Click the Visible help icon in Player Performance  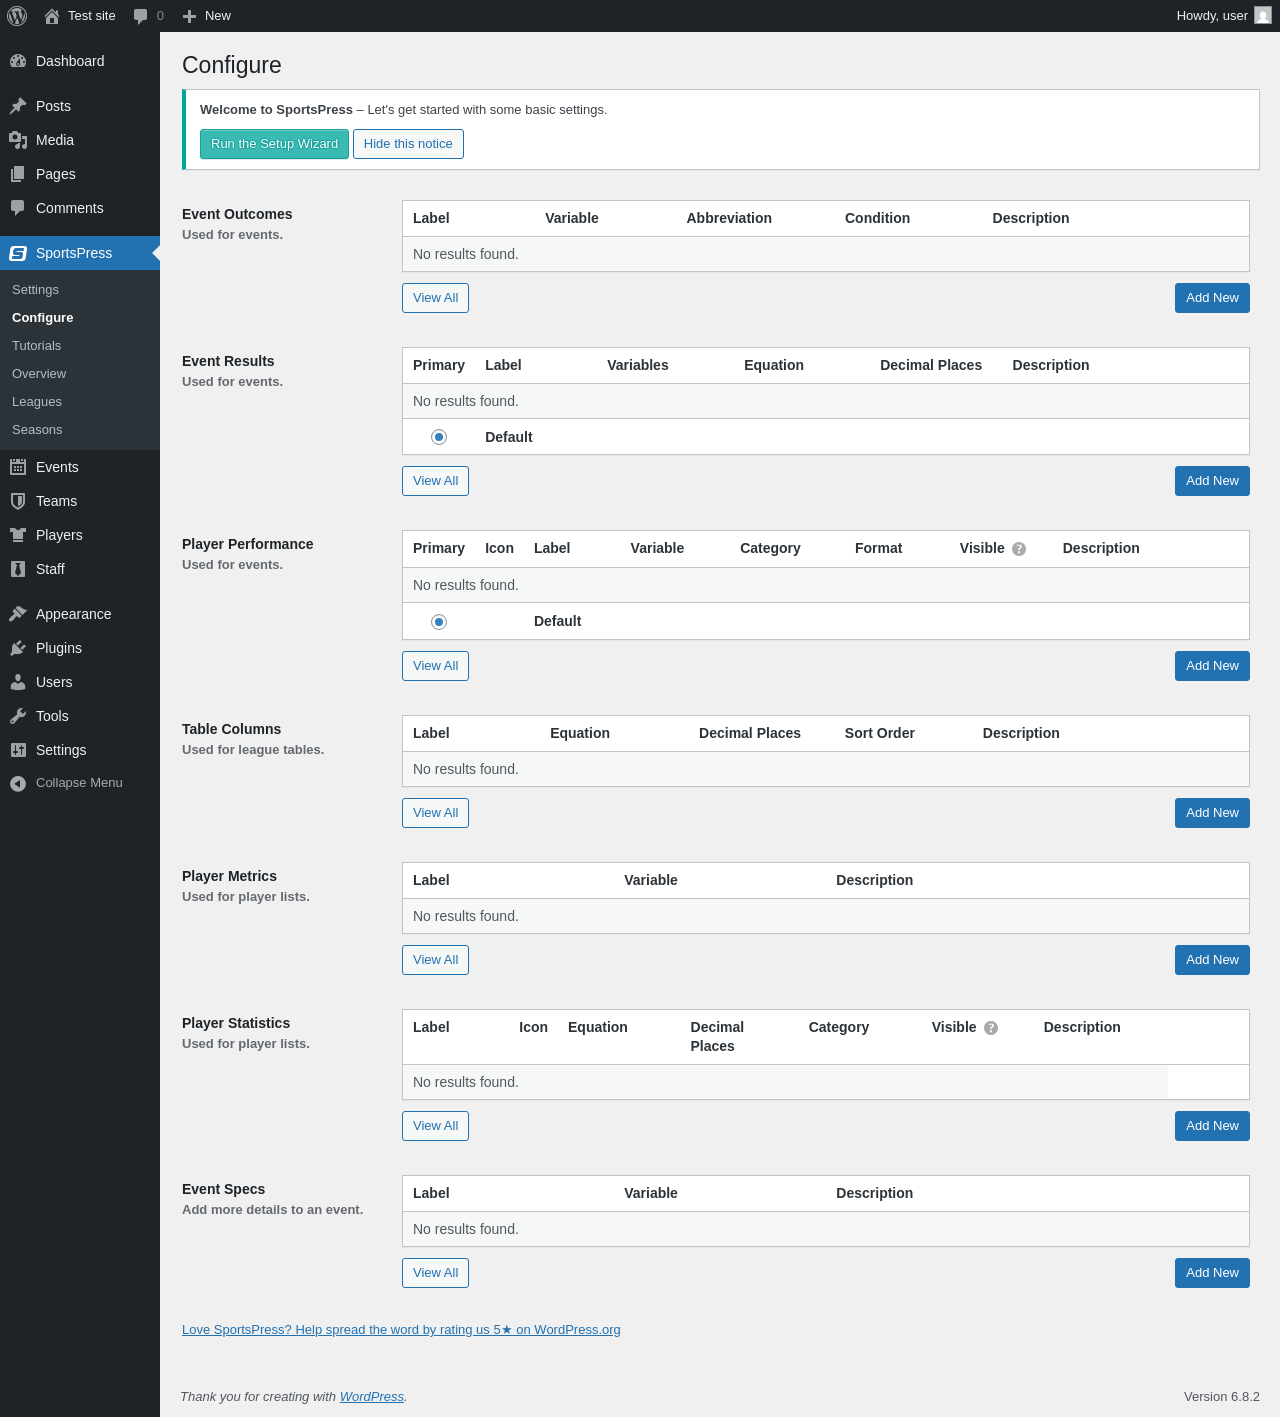1019,549
